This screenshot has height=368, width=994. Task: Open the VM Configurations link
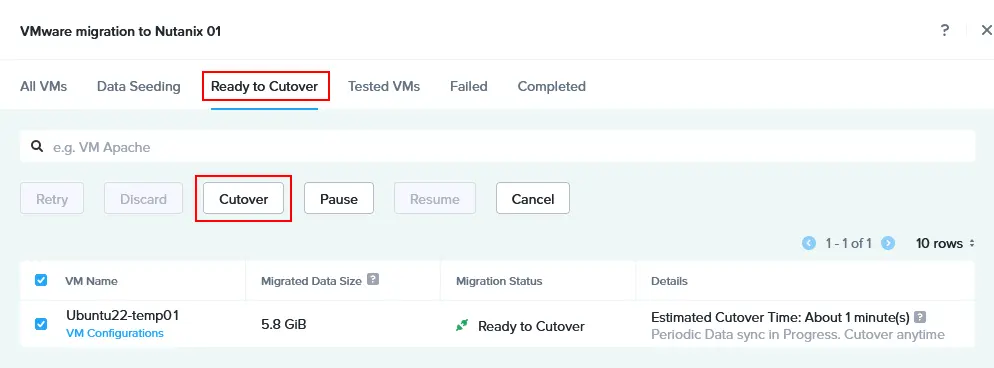coord(115,333)
